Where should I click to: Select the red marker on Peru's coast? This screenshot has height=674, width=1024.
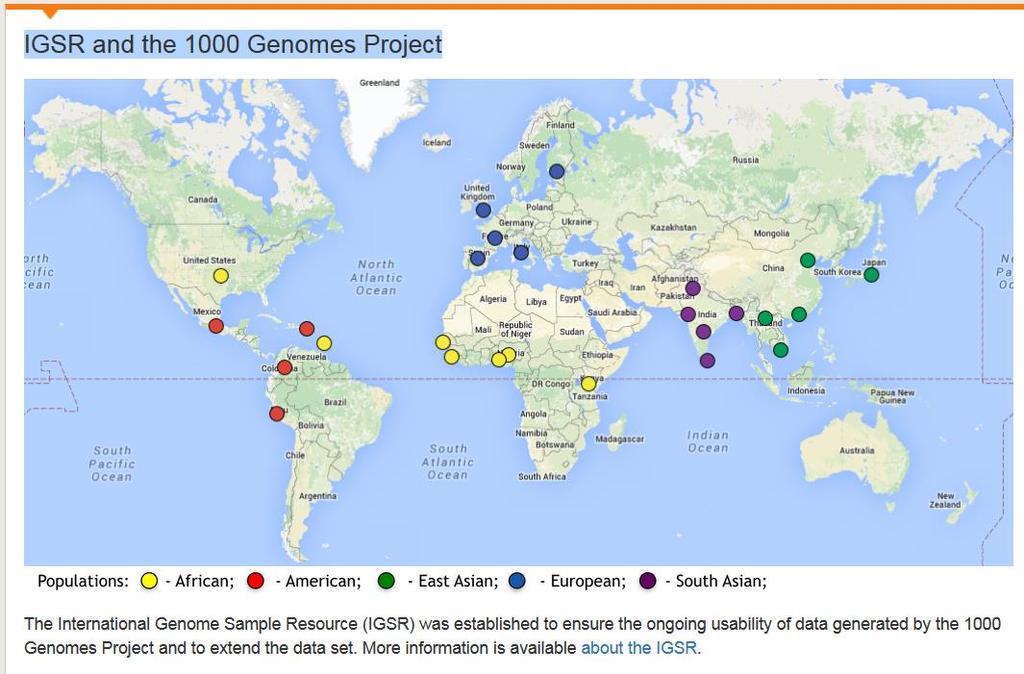[x=277, y=413]
